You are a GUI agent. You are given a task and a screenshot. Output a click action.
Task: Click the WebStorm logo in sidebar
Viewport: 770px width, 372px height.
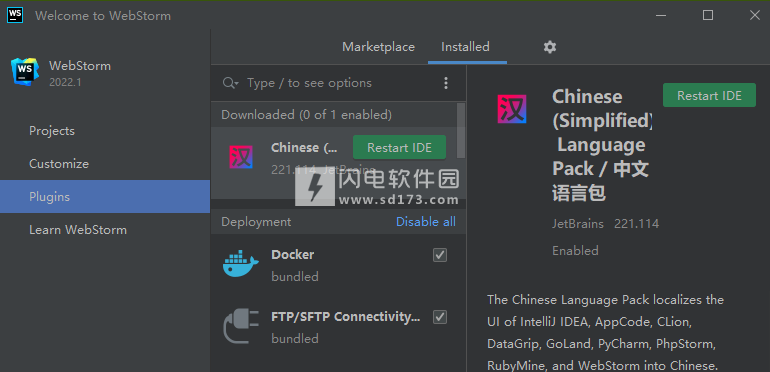25,72
